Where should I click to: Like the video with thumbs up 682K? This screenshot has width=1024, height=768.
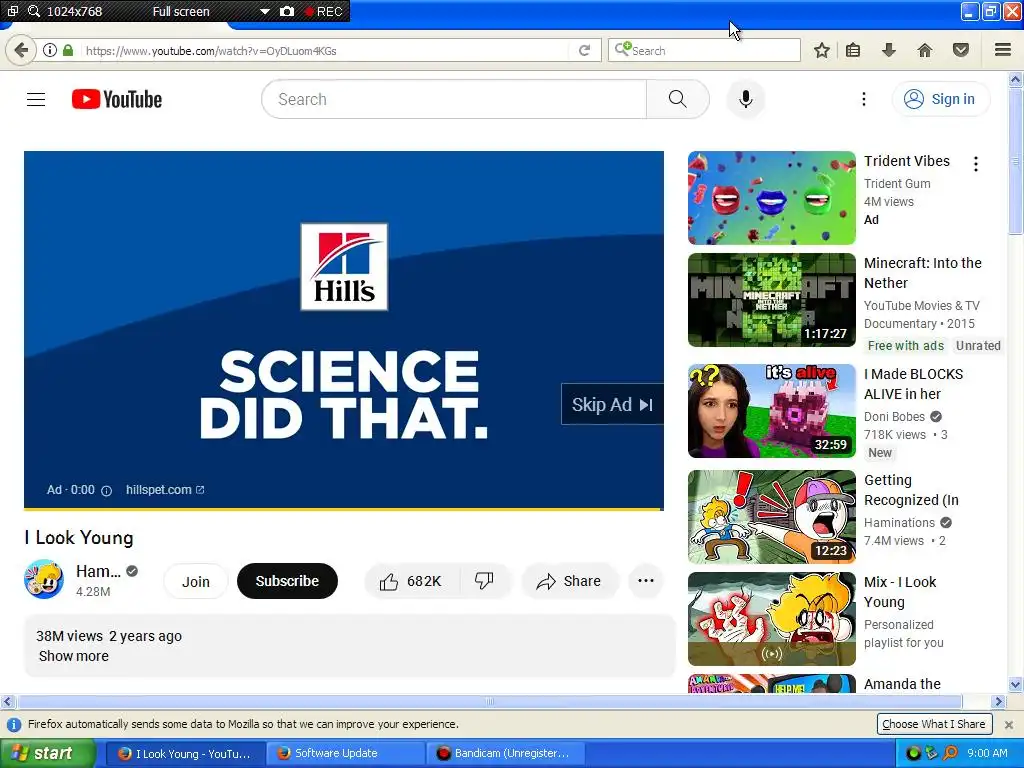coord(412,581)
